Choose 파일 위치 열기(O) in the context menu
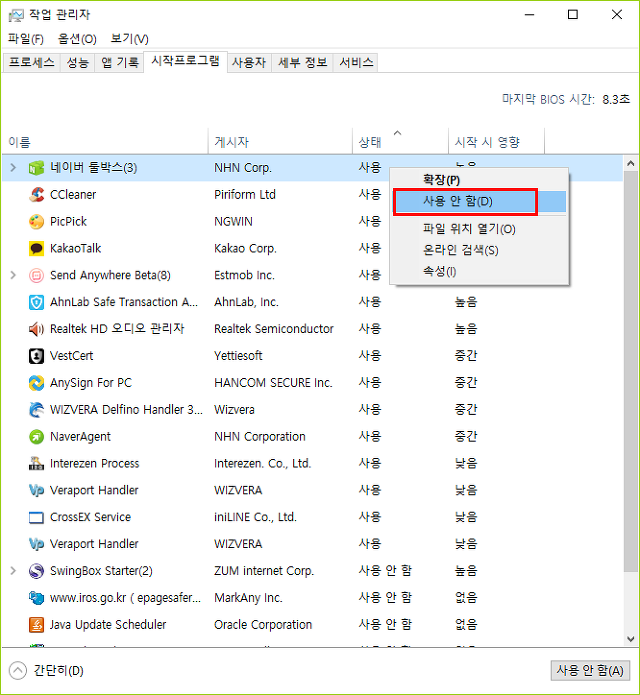The image size is (640, 695). pyautogui.click(x=480, y=229)
